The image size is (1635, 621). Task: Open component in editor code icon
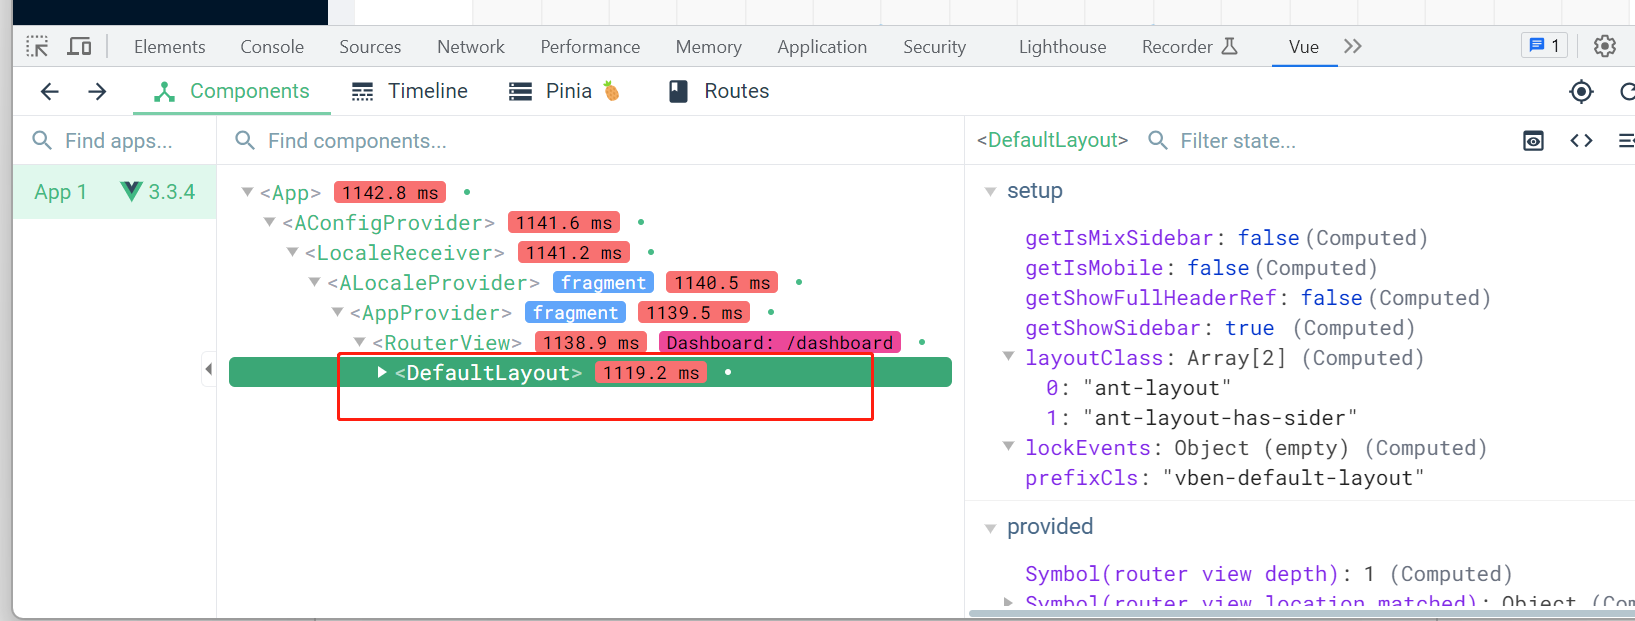click(x=1581, y=141)
